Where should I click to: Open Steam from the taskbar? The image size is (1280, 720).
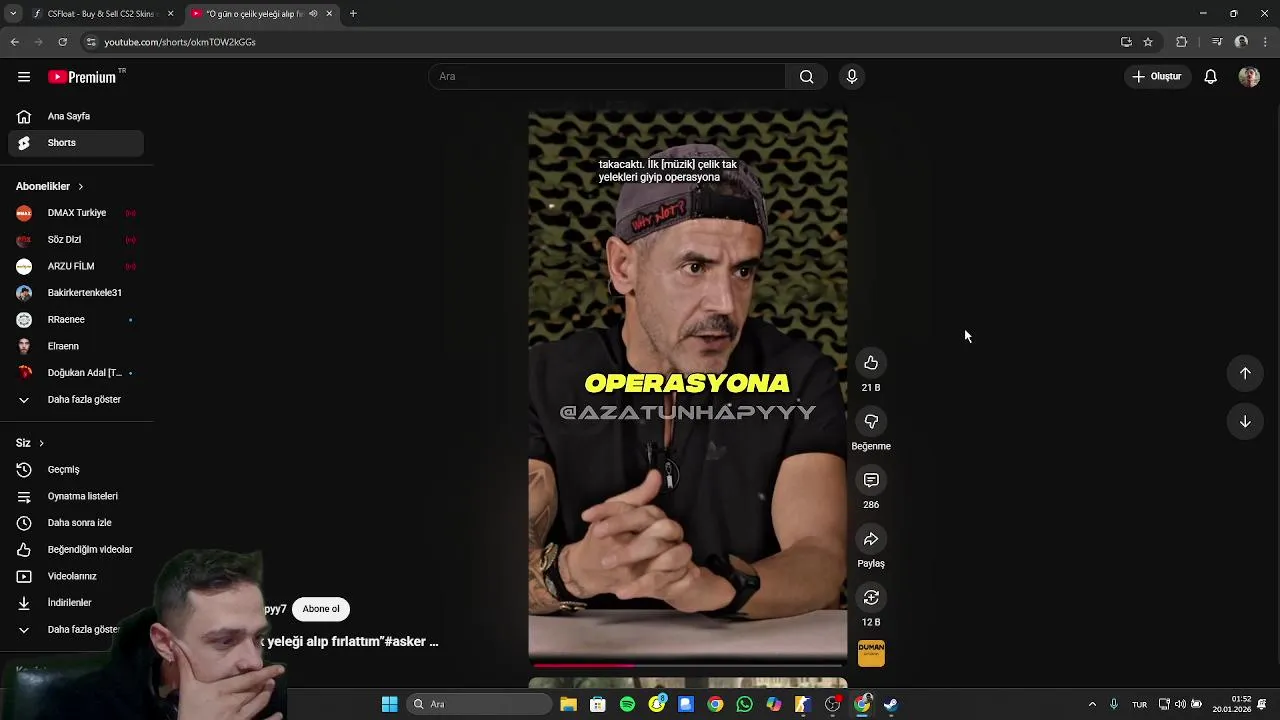[x=891, y=704]
